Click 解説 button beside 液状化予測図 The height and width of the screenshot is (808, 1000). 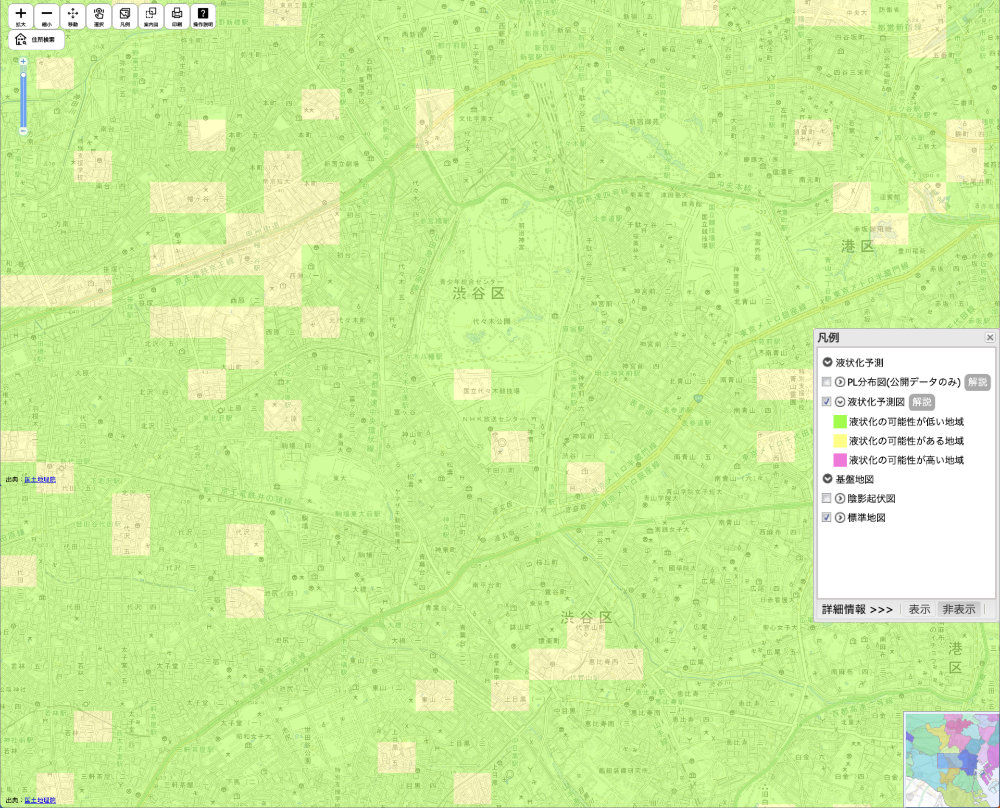921,402
